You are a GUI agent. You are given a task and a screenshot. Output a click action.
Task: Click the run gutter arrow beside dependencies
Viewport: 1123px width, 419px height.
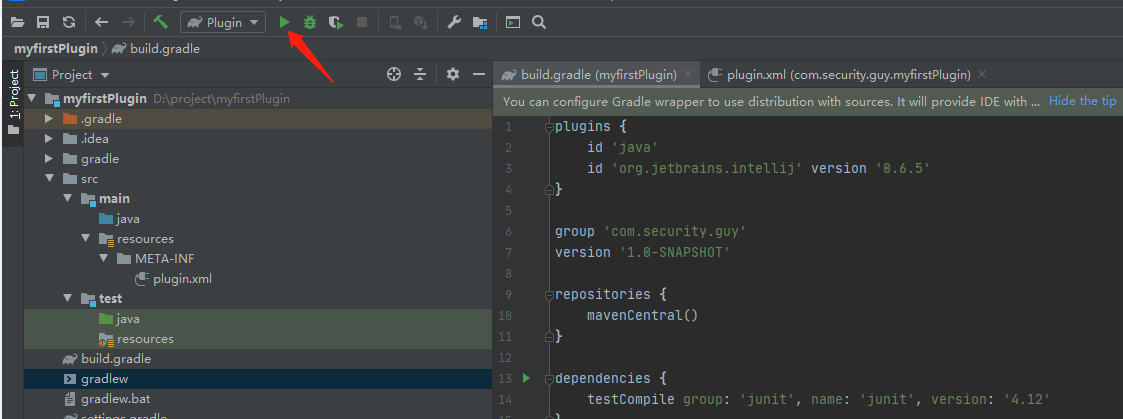pyautogui.click(x=526, y=377)
